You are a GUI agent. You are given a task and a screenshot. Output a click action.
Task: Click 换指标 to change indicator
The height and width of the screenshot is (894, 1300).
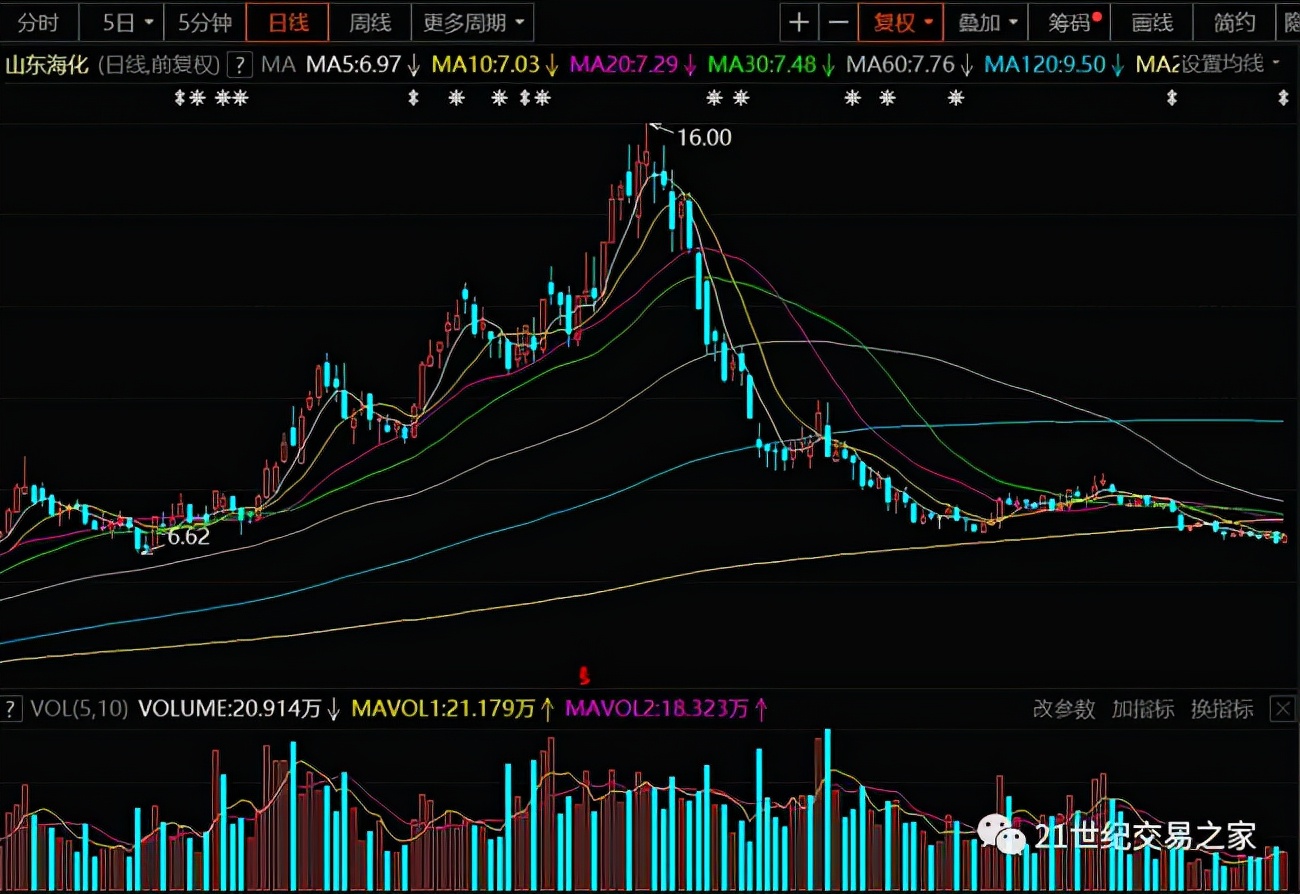pos(1221,709)
